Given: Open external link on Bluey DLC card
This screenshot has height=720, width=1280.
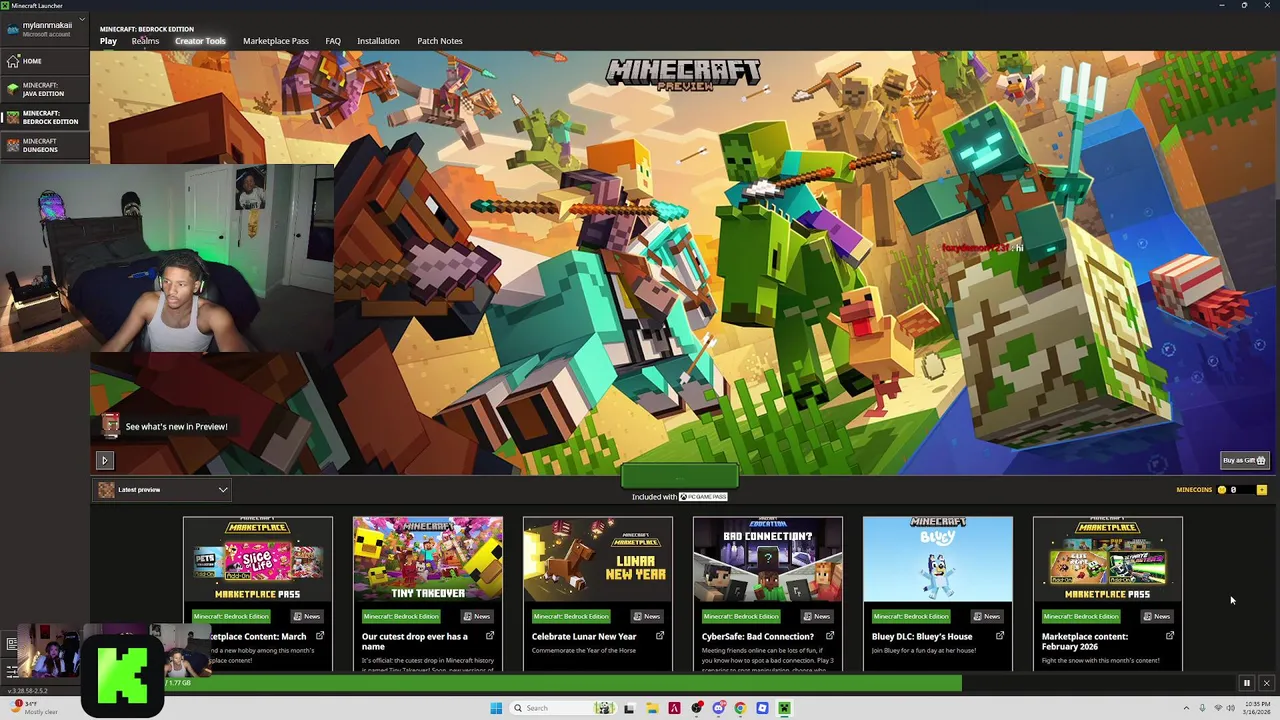Looking at the screenshot, I should click(1000, 636).
